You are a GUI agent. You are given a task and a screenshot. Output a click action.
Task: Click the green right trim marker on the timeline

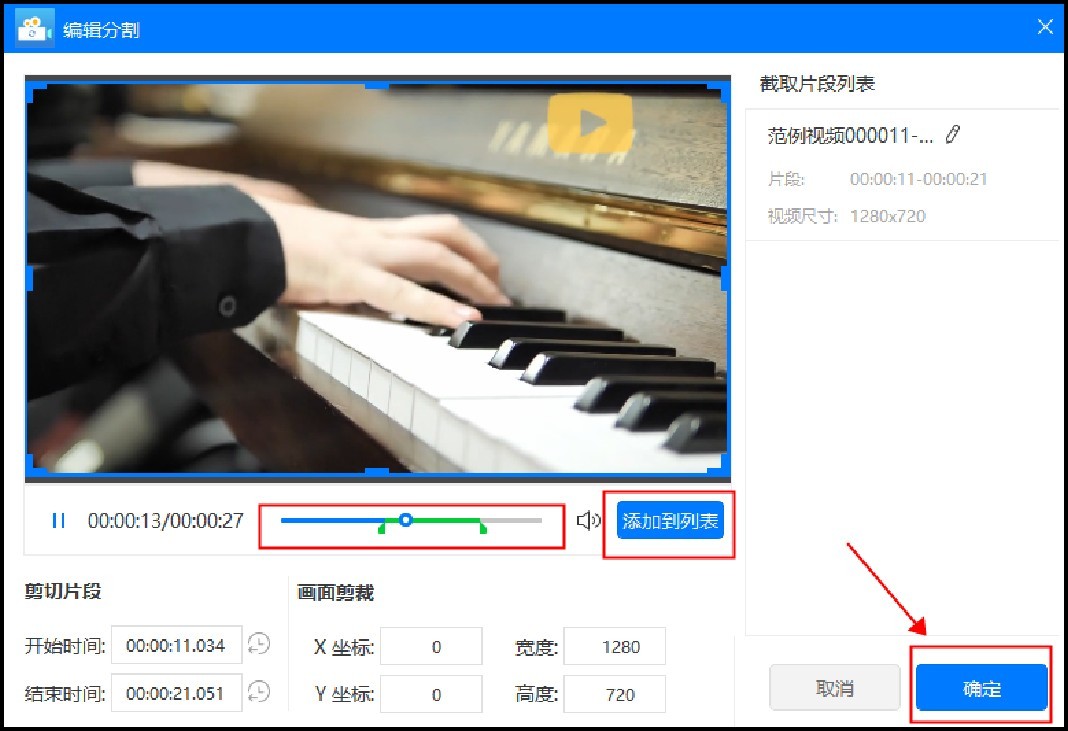click(483, 527)
